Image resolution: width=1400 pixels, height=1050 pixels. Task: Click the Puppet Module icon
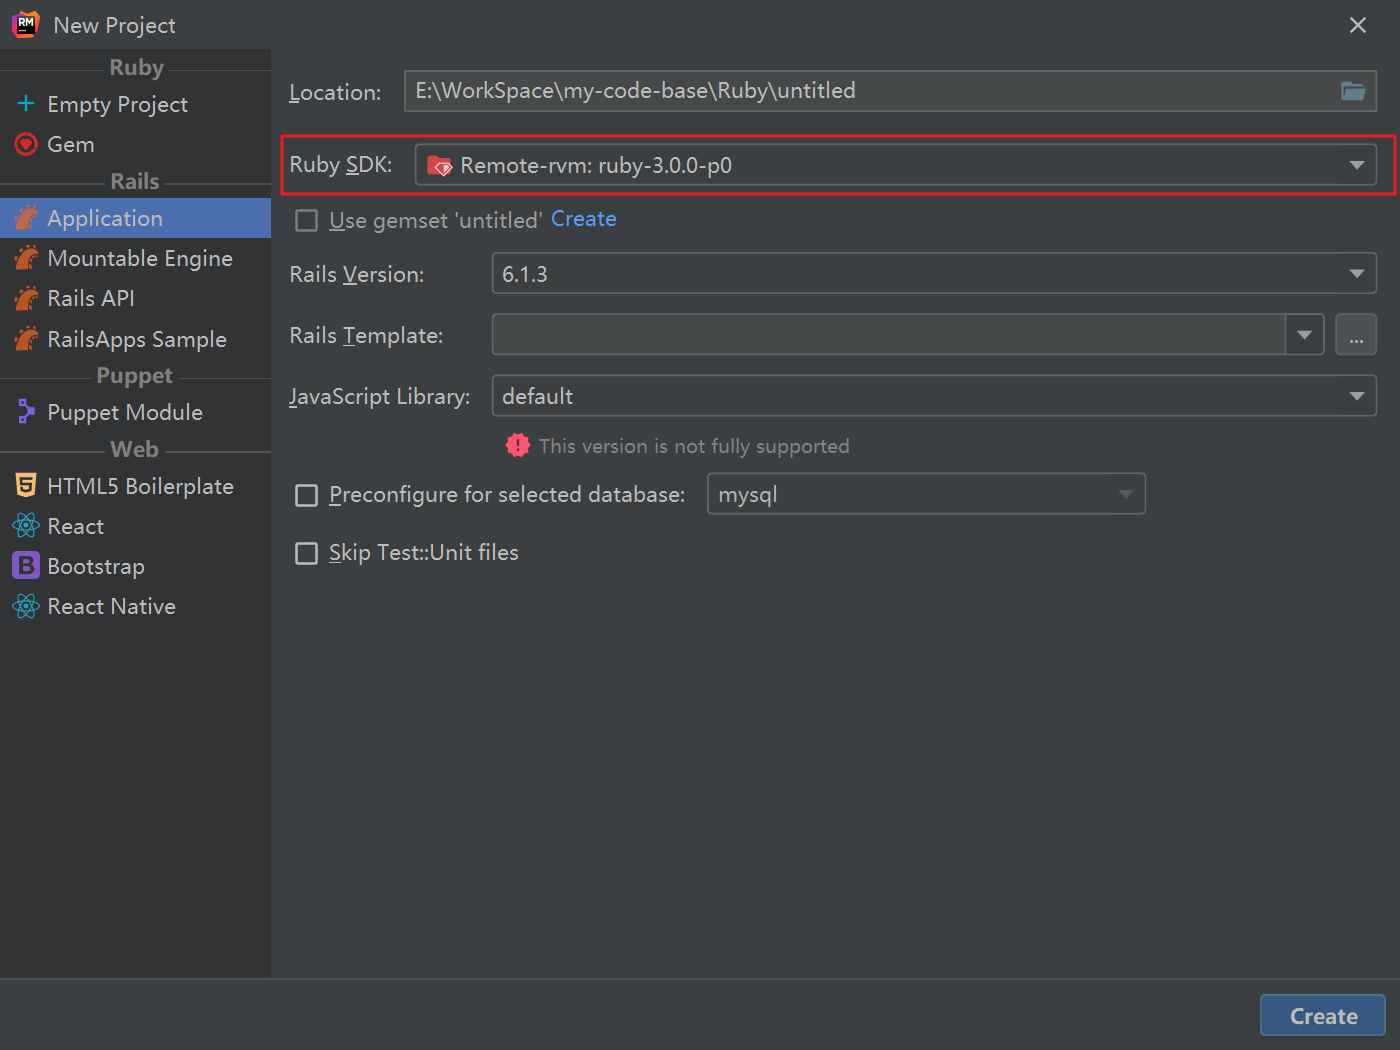coord(26,411)
